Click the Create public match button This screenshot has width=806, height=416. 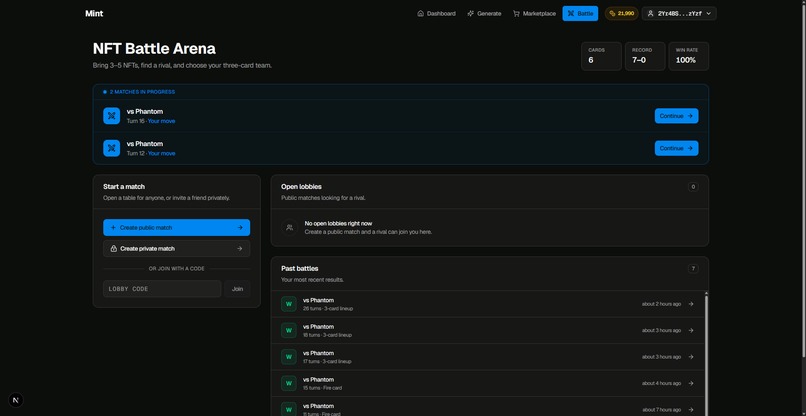(x=177, y=227)
